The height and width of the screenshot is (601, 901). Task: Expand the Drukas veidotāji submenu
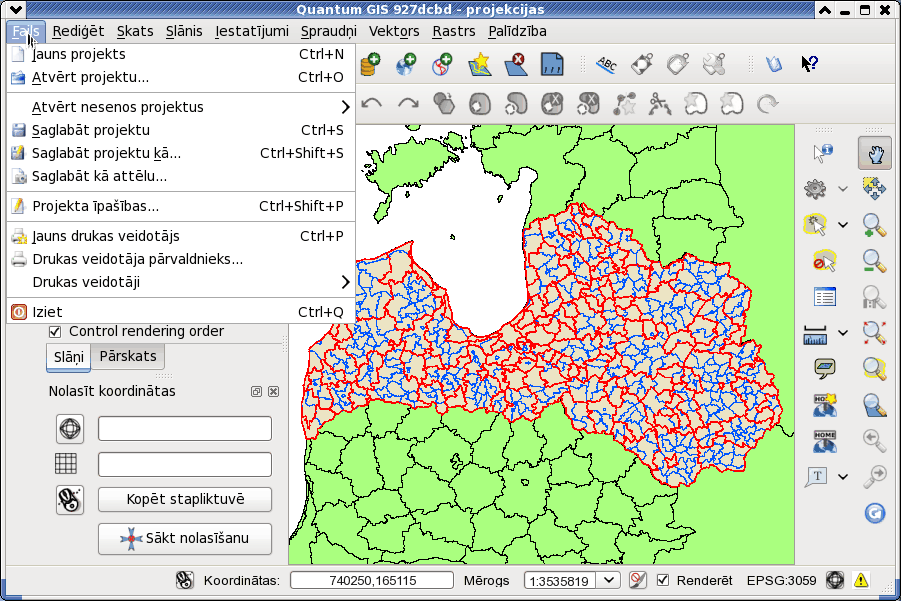point(181,282)
